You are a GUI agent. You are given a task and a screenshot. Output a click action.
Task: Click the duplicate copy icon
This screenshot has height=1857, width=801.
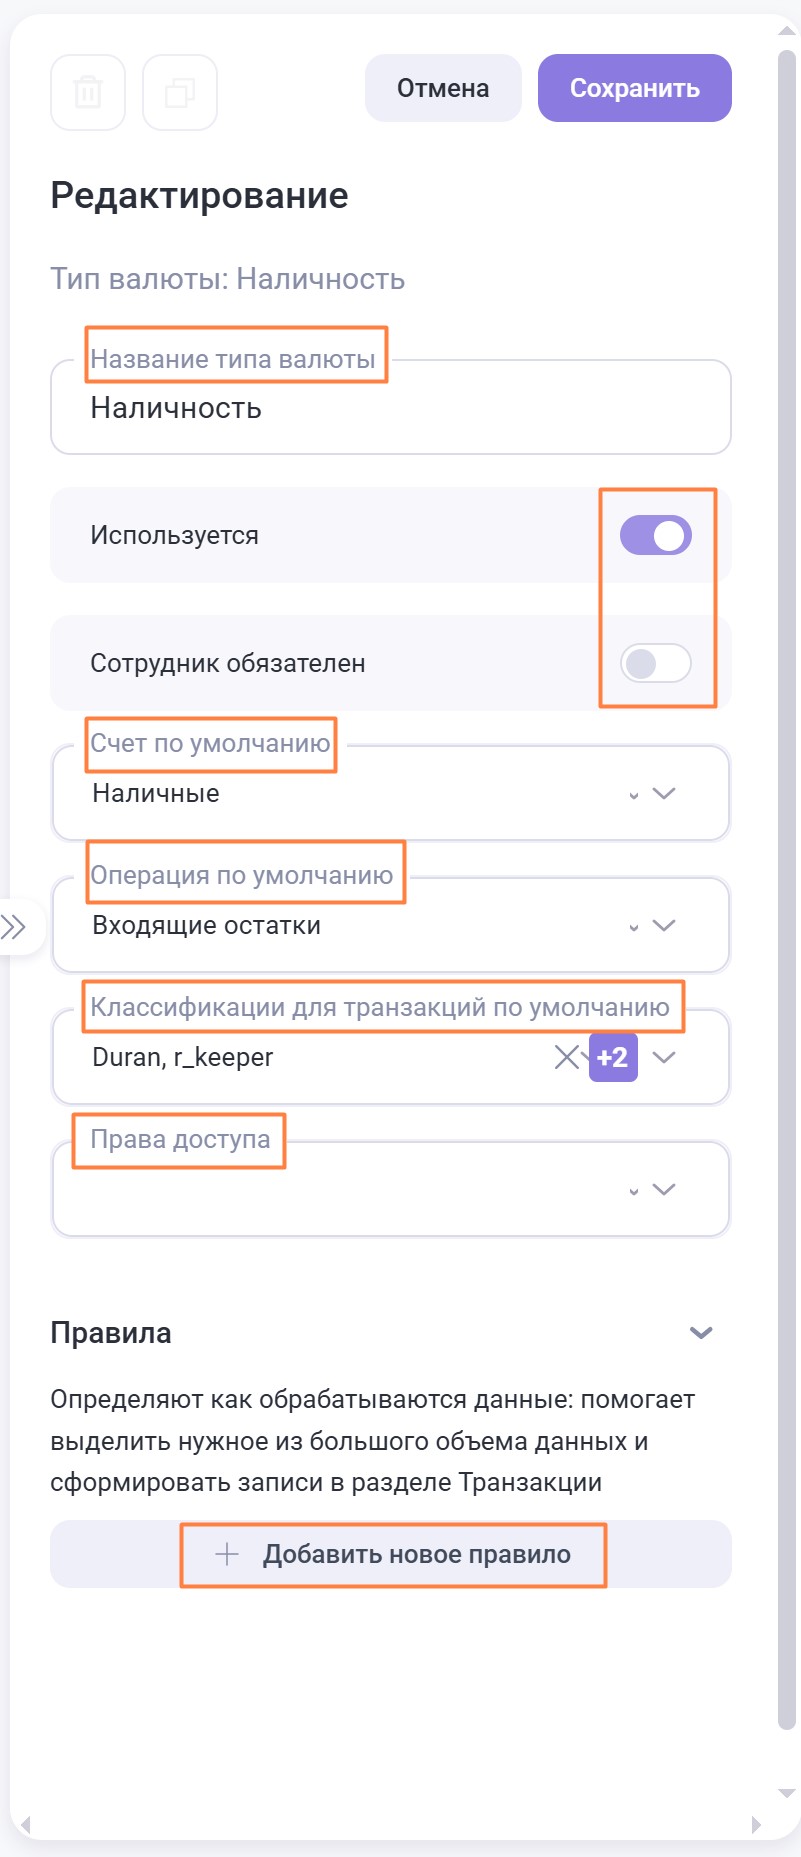180,93
